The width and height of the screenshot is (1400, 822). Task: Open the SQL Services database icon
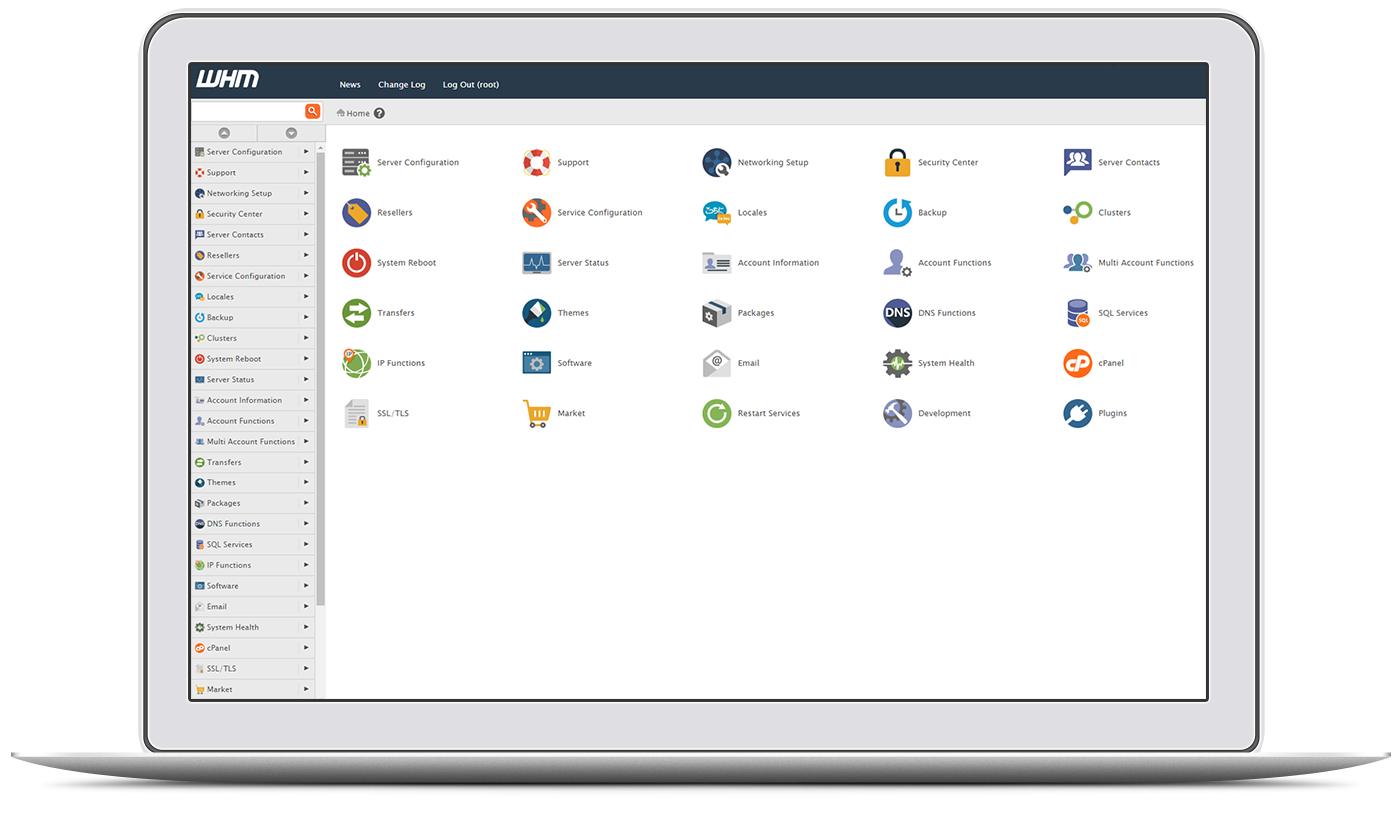coord(1077,313)
